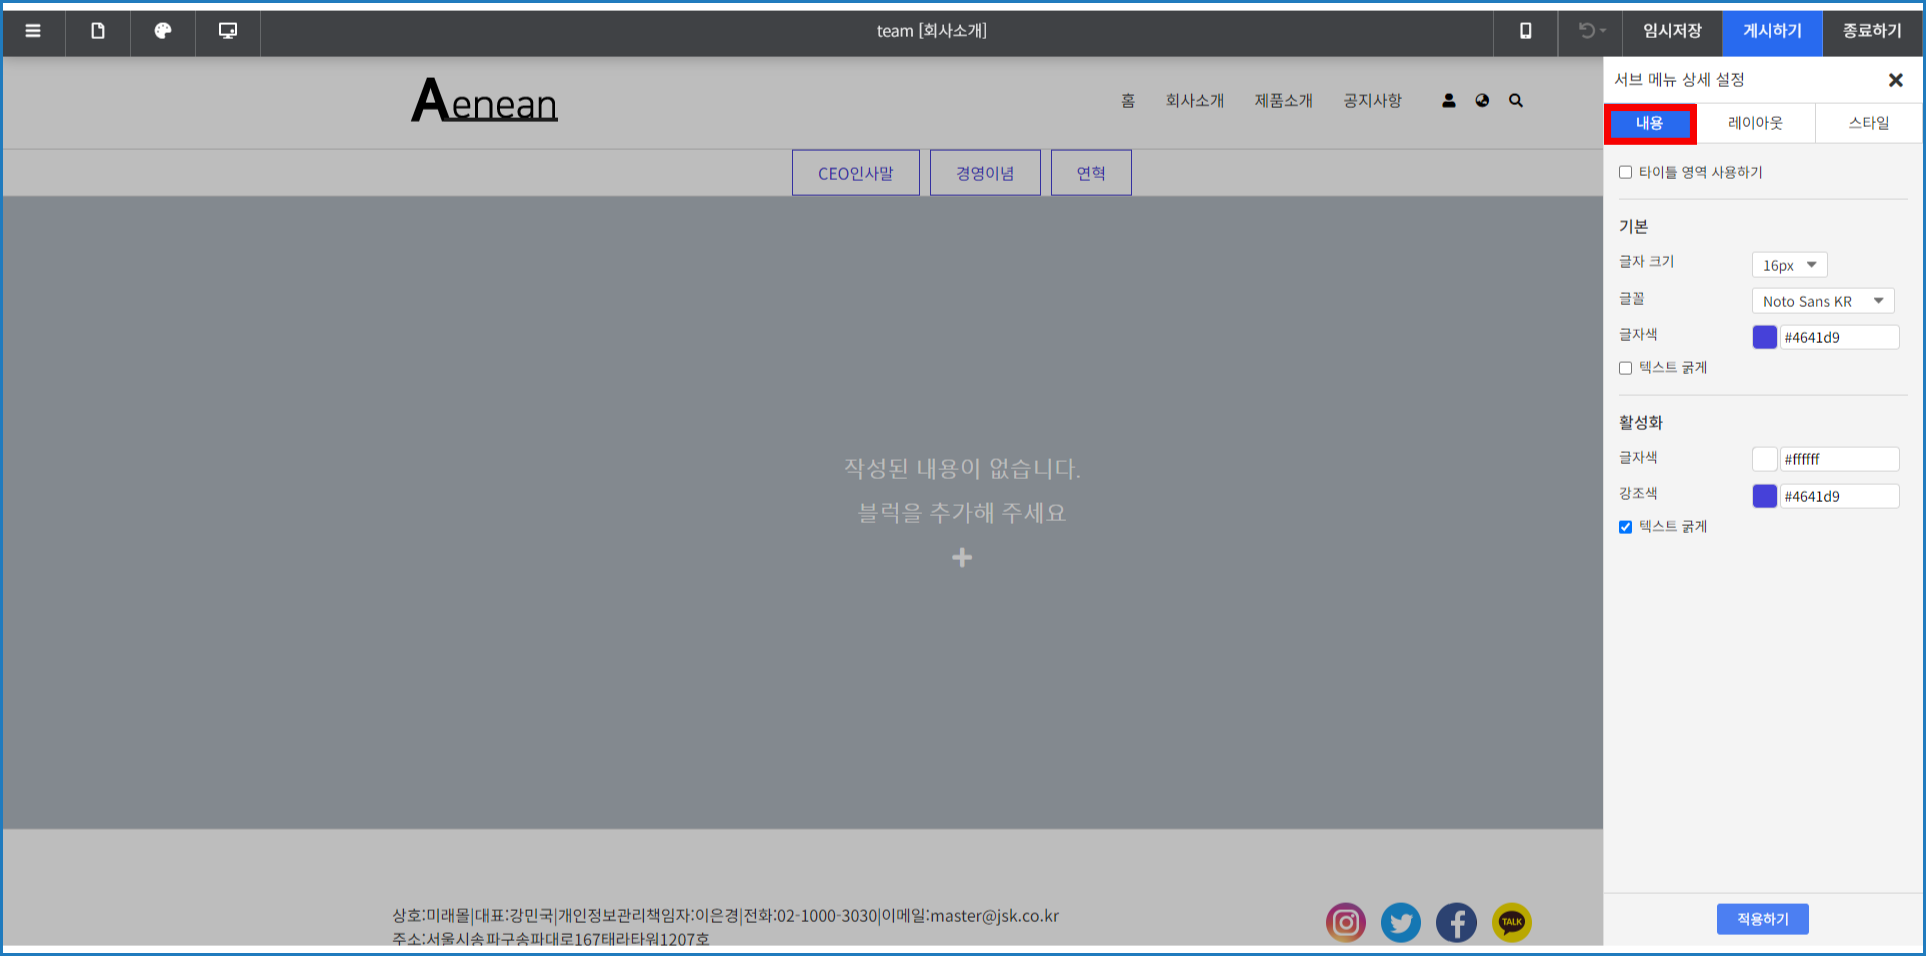Switch to the 레이아웃 tab

(x=1755, y=123)
